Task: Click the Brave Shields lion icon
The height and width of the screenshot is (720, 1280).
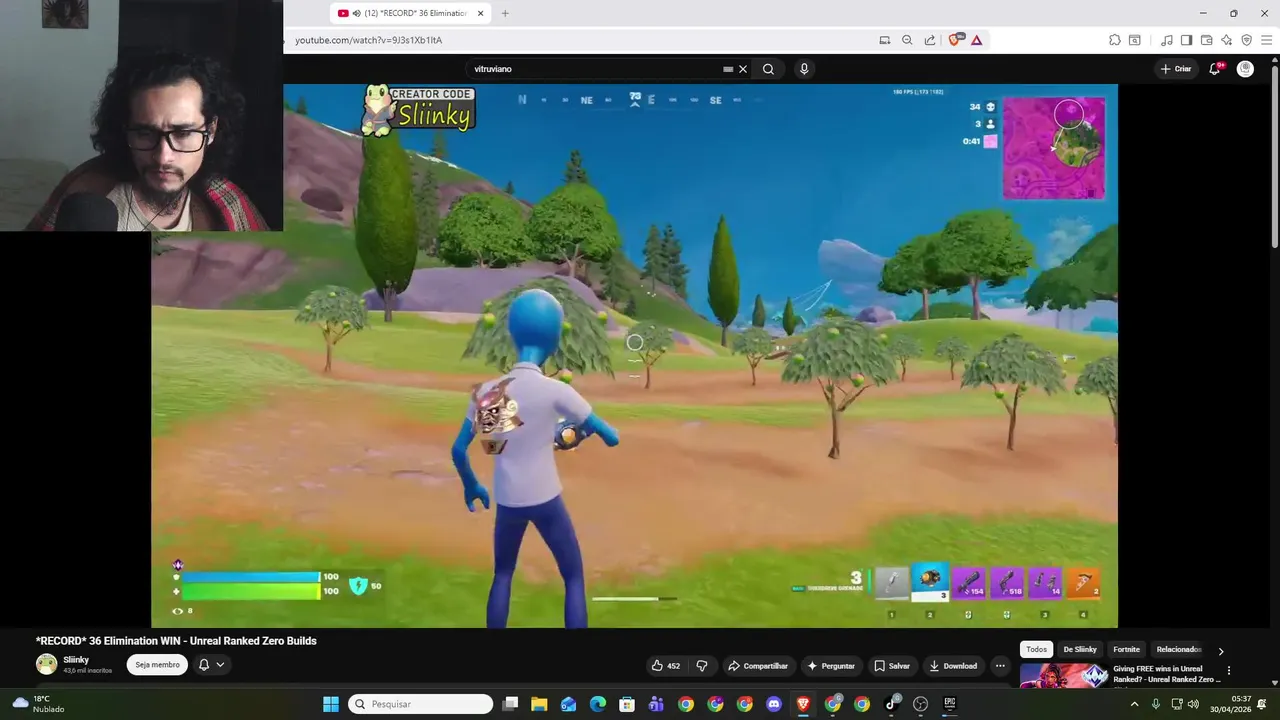Action: pyautogui.click(x=954, y=40)
